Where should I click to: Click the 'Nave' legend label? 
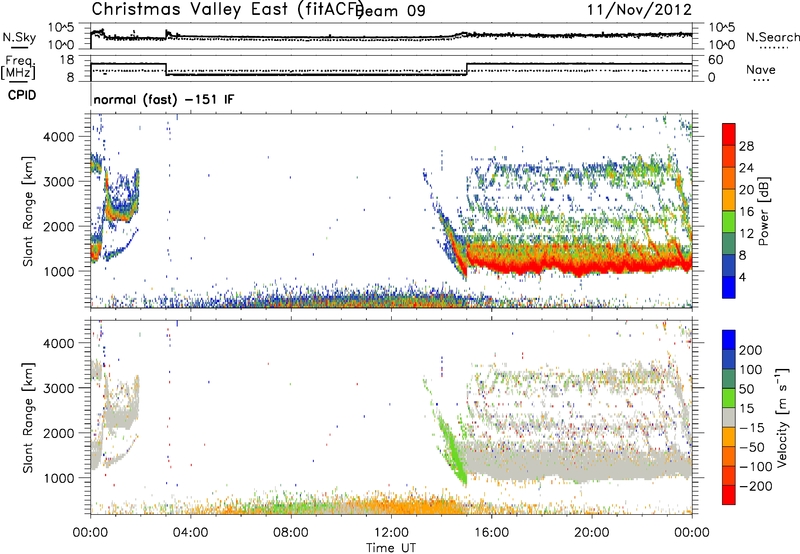[x=761, y=69]
